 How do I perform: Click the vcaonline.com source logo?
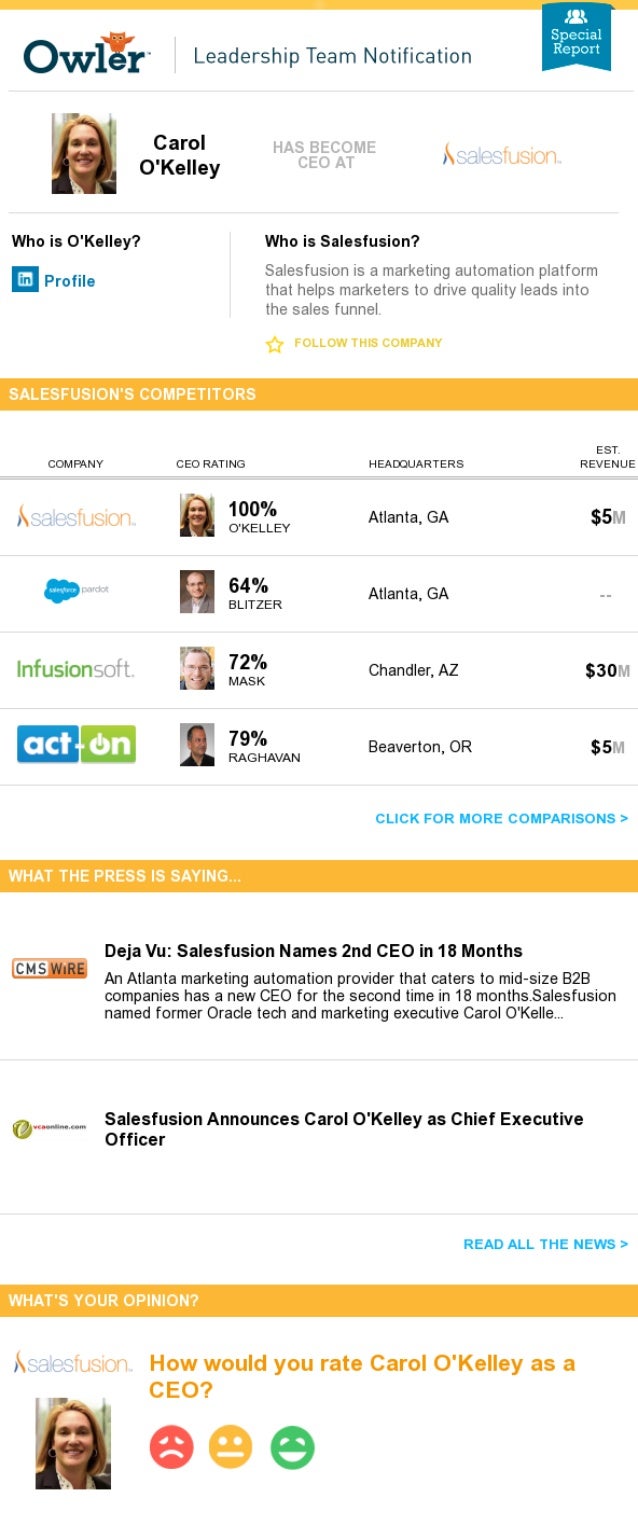click(49, 1128)
